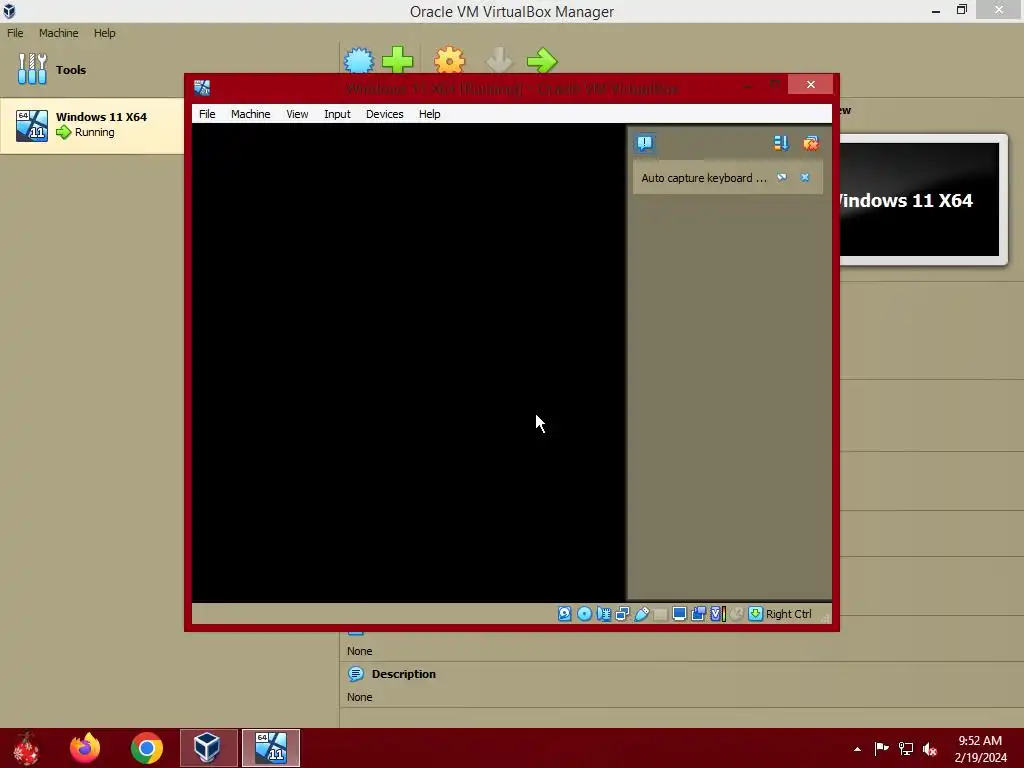Image resolution: width=1024 pixels, height=768 pixels.
Task: Open Machine menu in VM window
Action: tap(250, 114)
